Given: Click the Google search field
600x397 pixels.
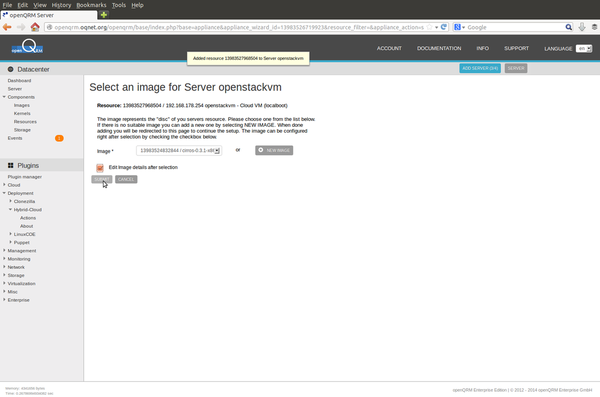Looking at the screenshot, I should pos(515,27).
